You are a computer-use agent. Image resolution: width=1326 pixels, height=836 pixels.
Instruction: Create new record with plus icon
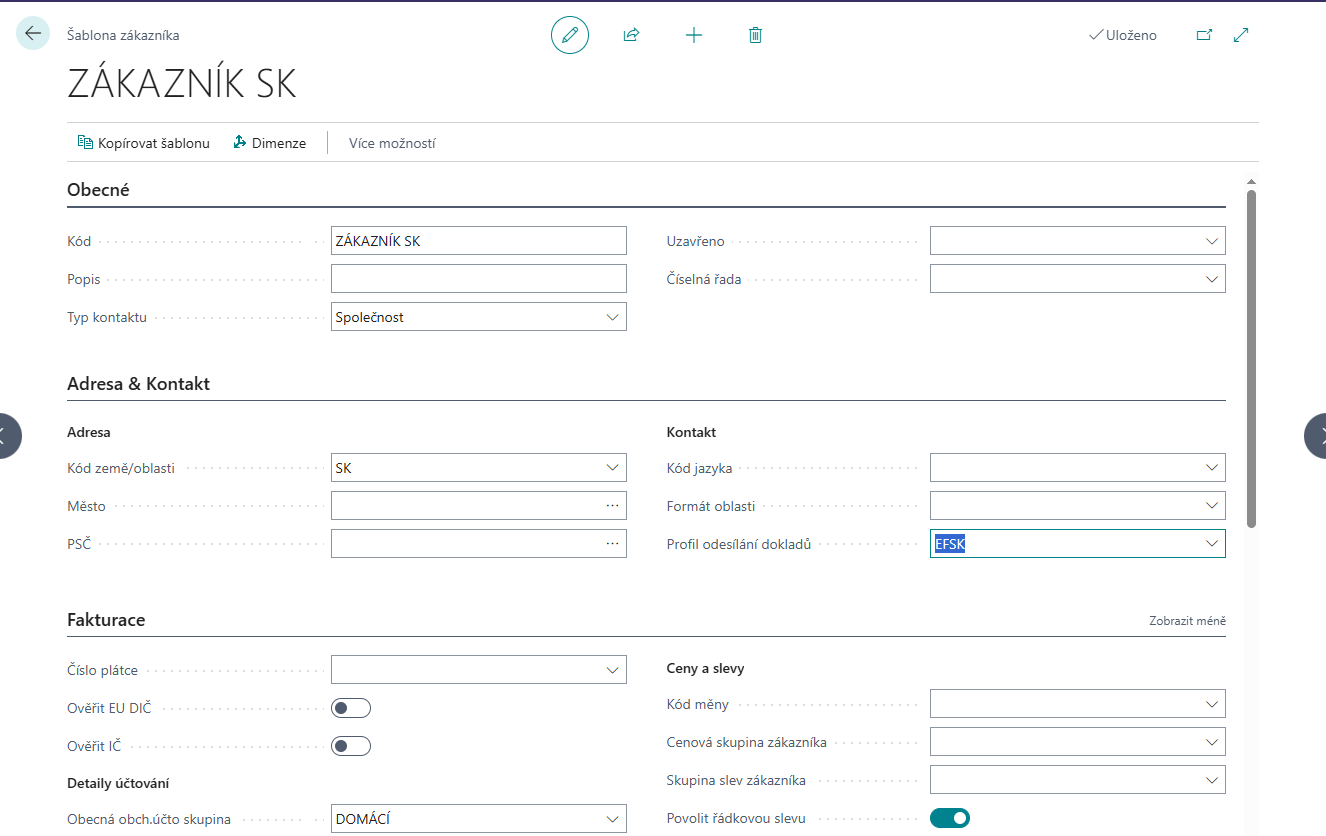[694, 35]
